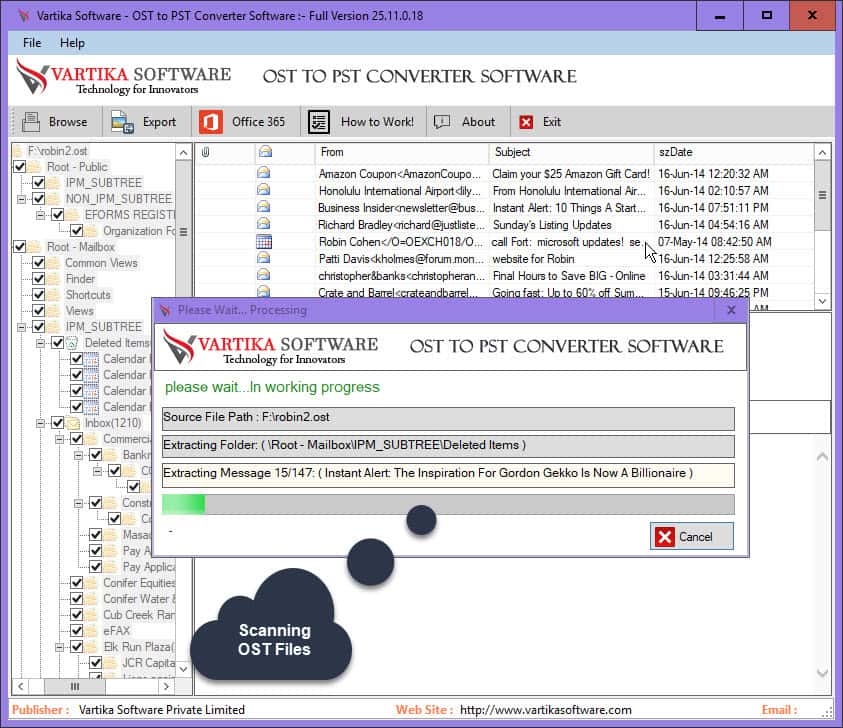The image size is (843, 728).
Task: Sort emails by From column
Action: click(402, 152)
